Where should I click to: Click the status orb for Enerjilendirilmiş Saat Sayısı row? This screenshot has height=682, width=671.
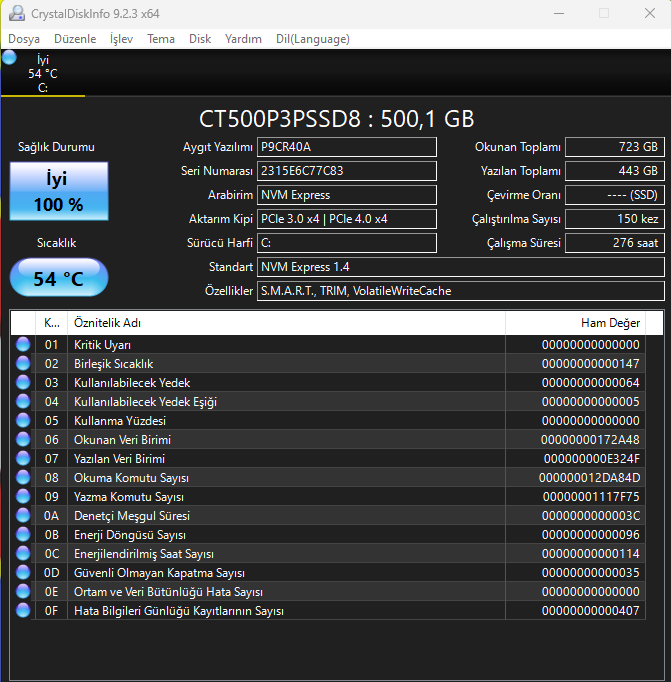[23, 554]
